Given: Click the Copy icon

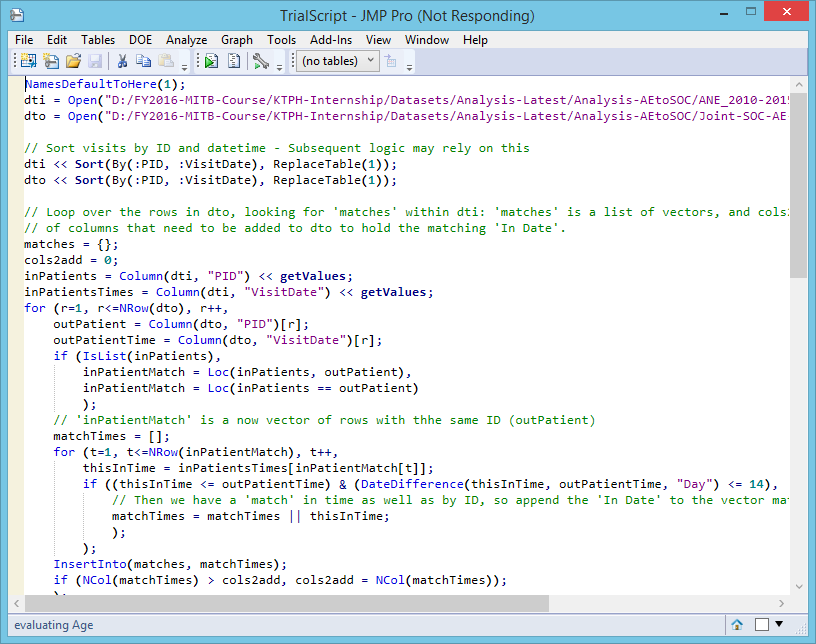Looking at the screenshot, I should 143,61.
